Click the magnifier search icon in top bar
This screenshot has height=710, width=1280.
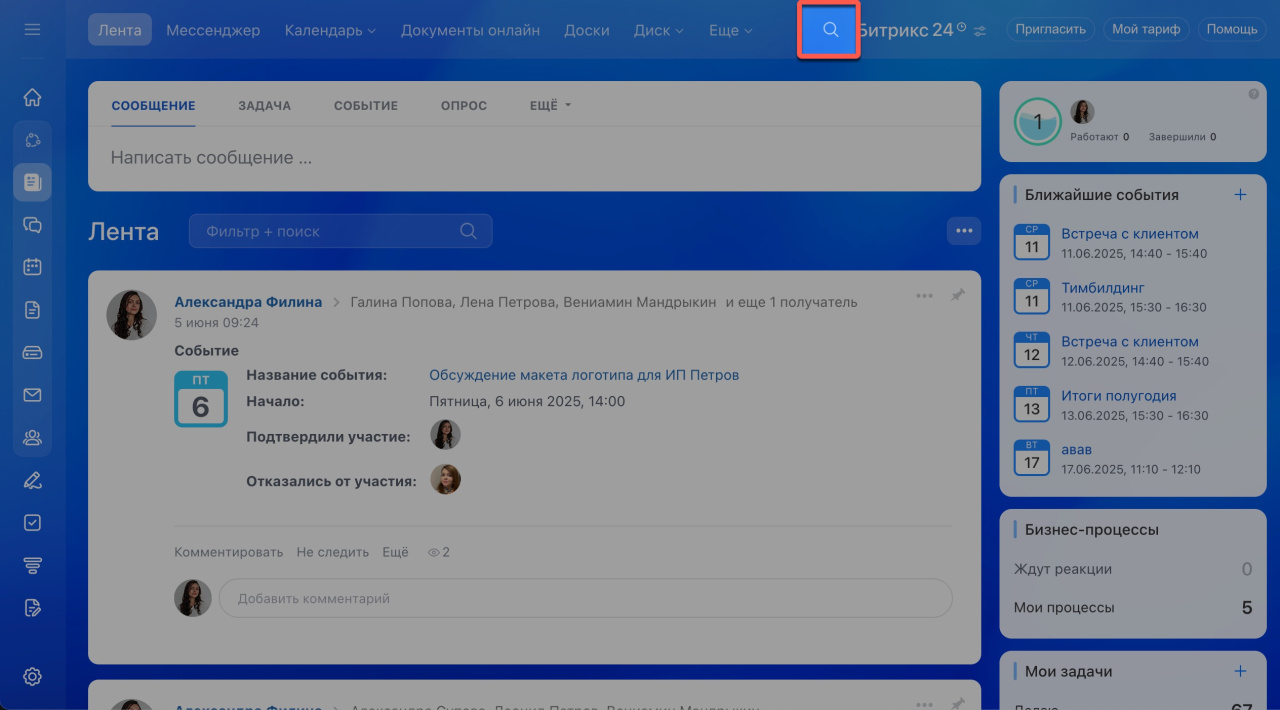point(830,30)
